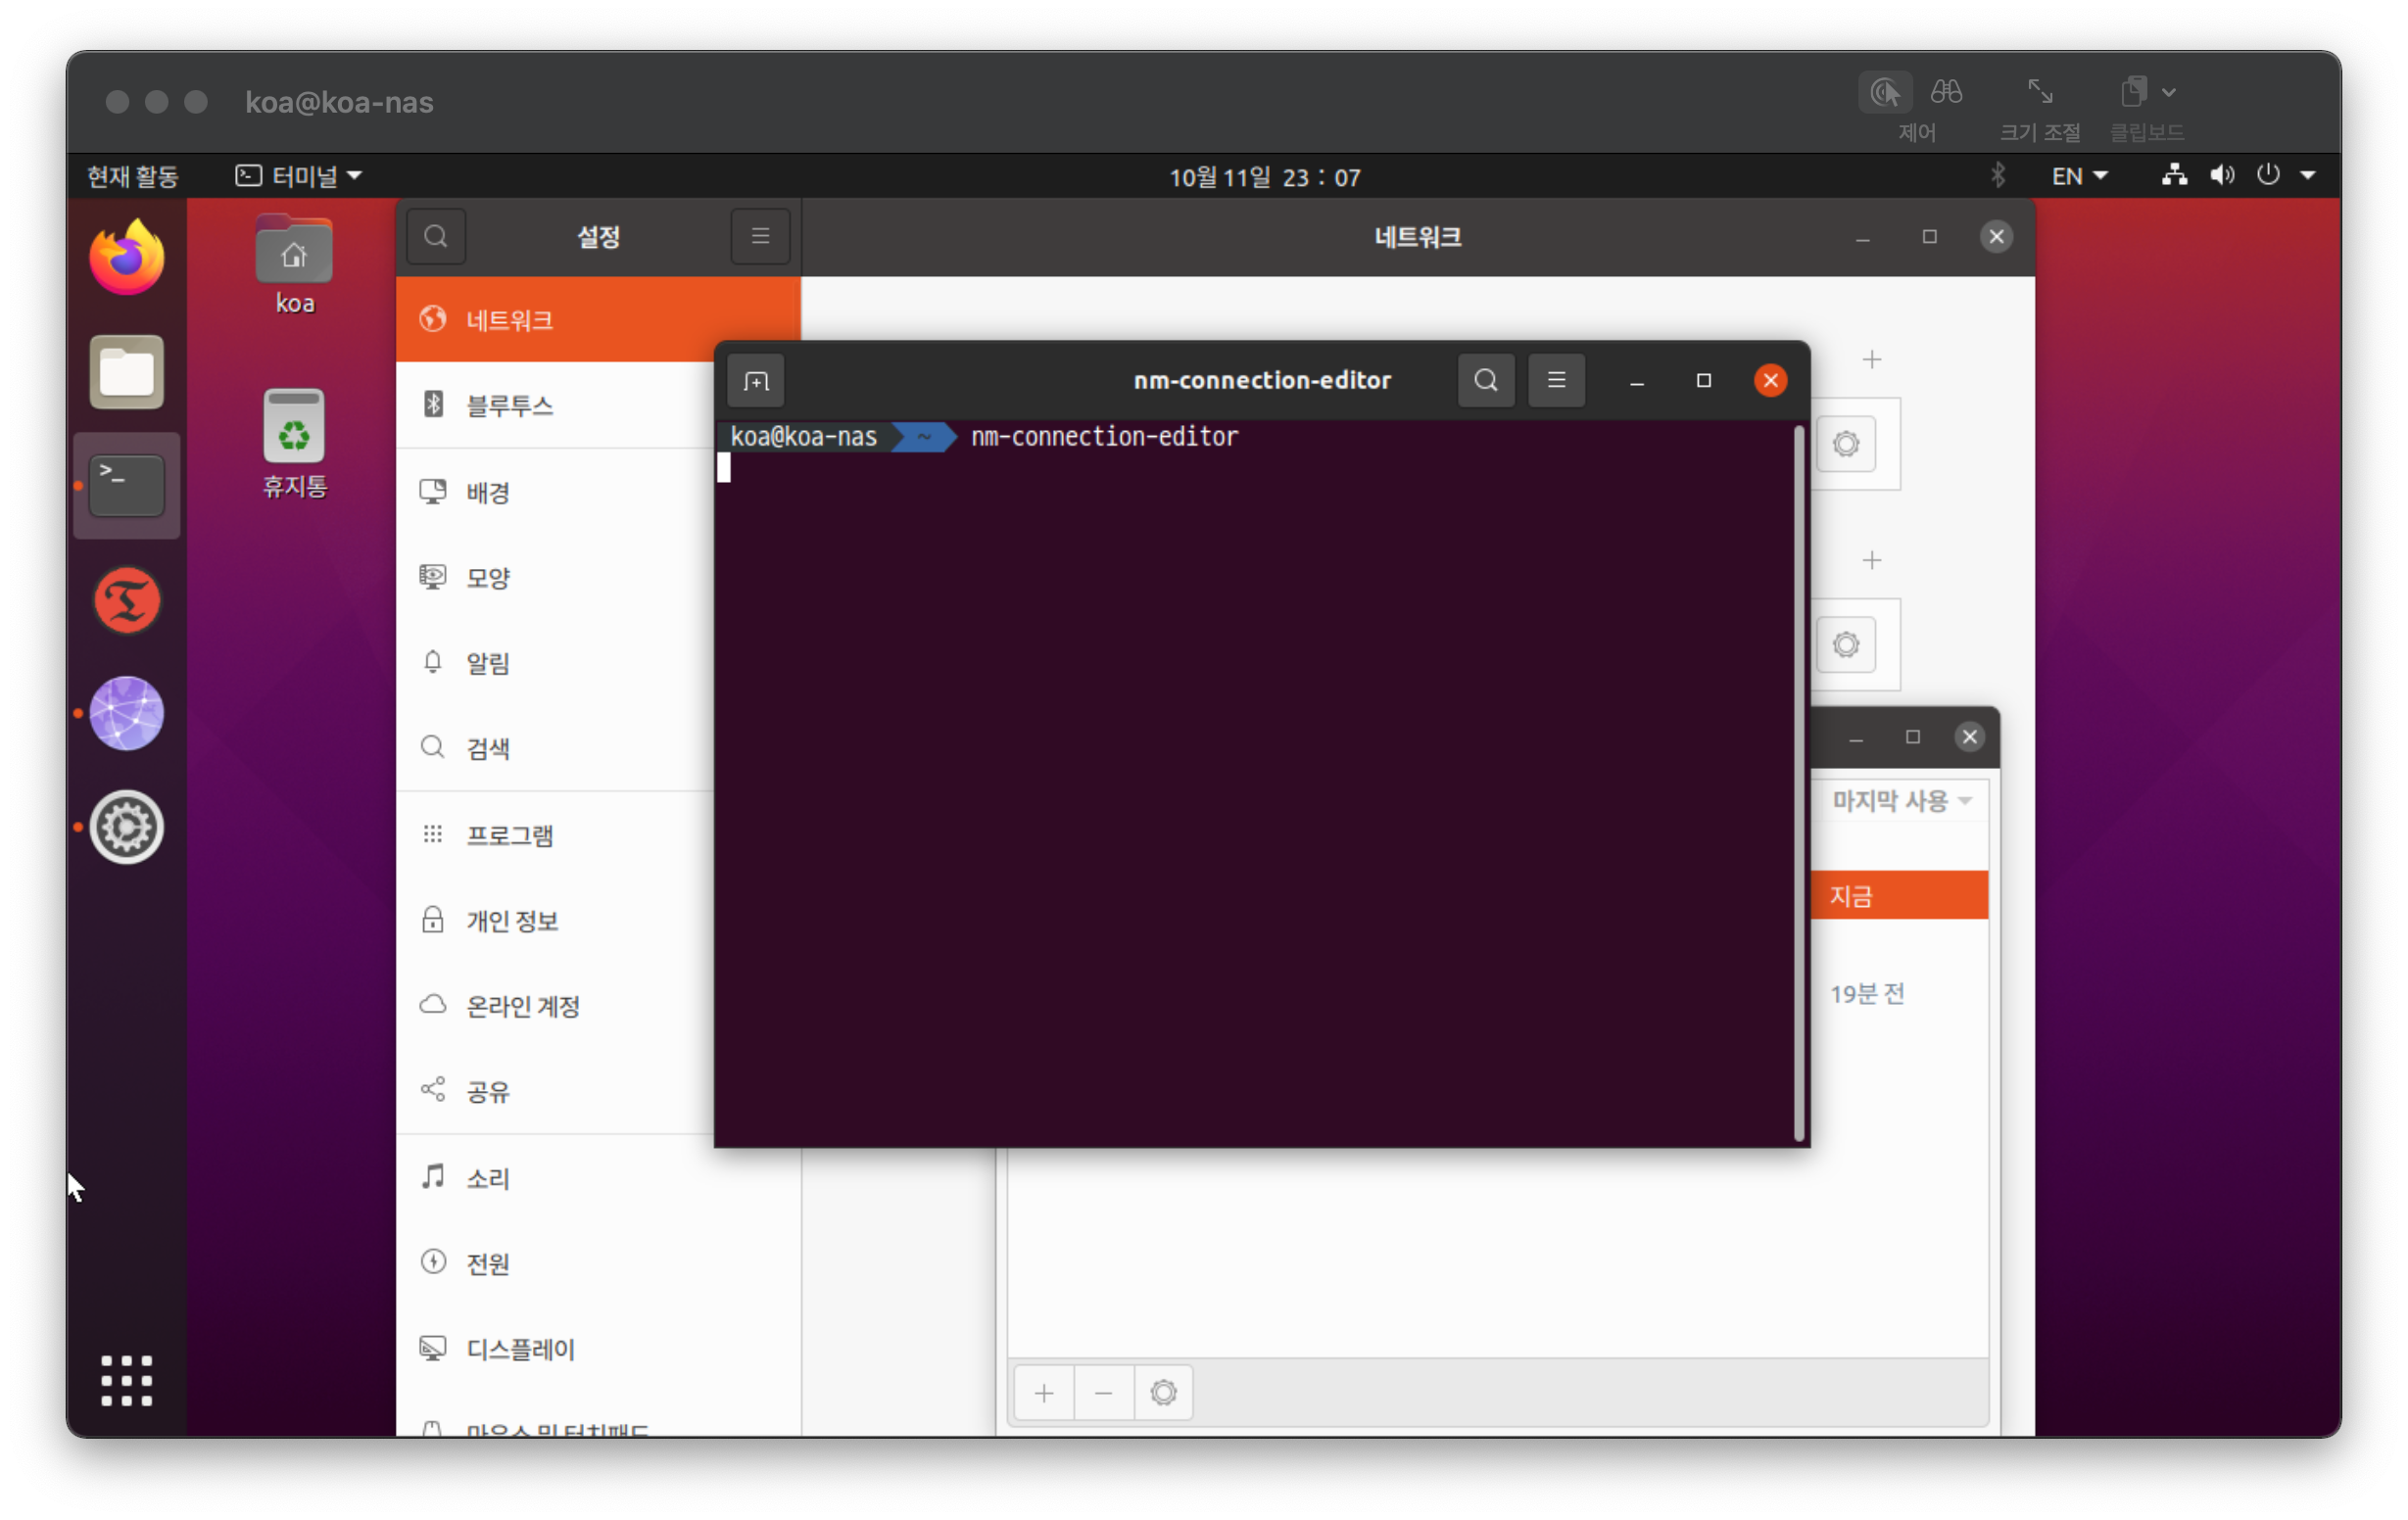Screen dimensions: 2408x1520
Task: Open 현재 활동 activities overview
Action: pos(133,177)
